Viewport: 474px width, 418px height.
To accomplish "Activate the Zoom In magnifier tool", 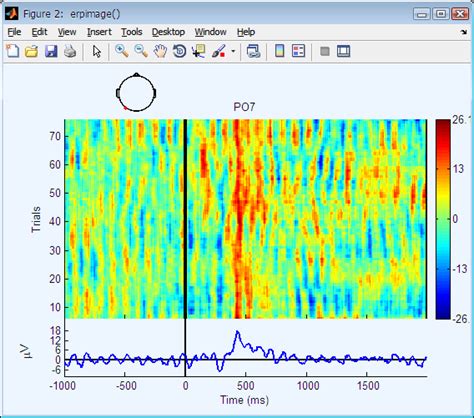I will click(x=122, y=51).
